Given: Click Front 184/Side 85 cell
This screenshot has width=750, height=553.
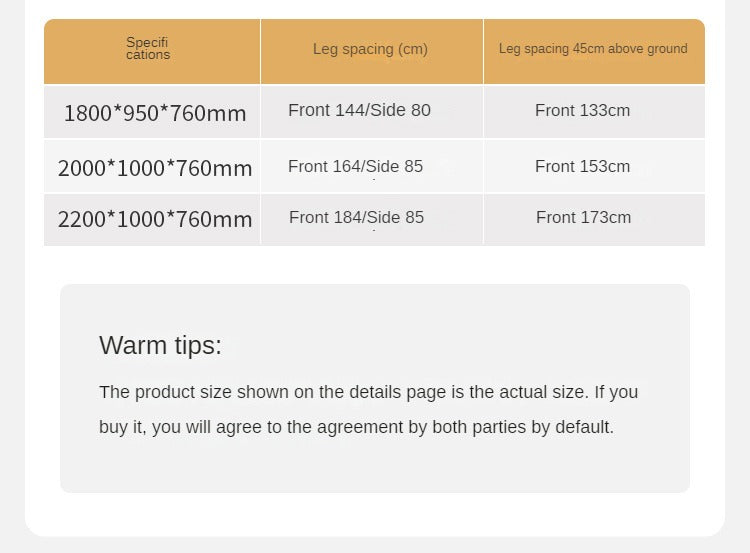Looking at the screenshot, I should pyautogui.click(x=372, y=220).
